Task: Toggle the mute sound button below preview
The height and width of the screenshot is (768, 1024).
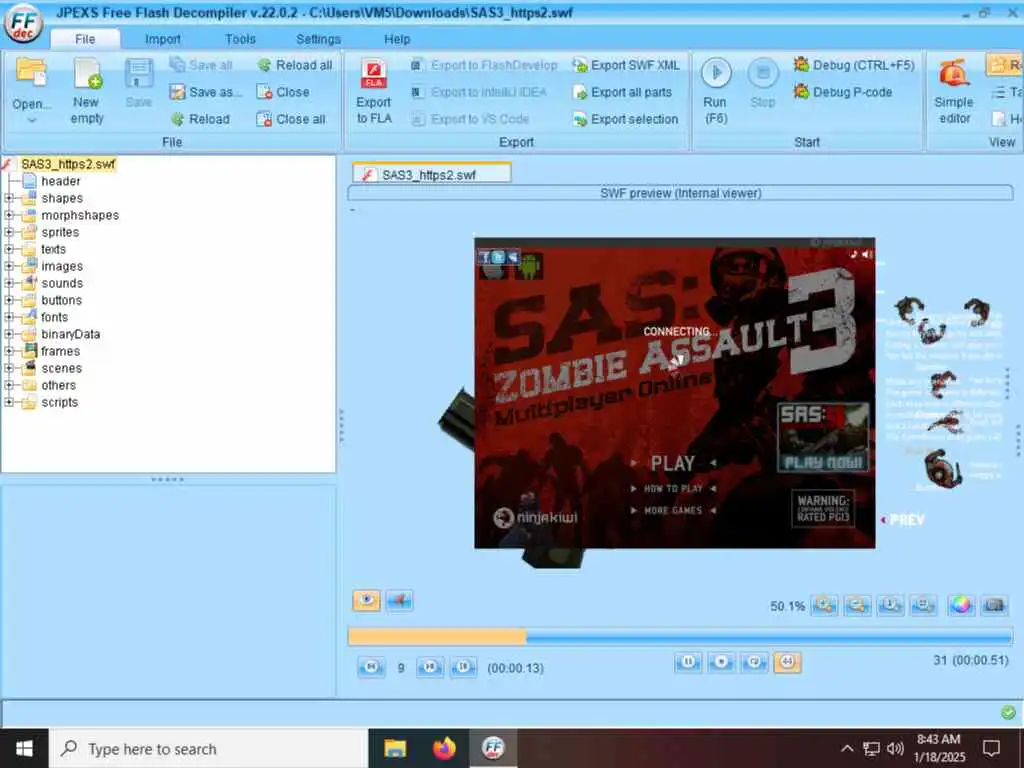Action: click(399, 600)
